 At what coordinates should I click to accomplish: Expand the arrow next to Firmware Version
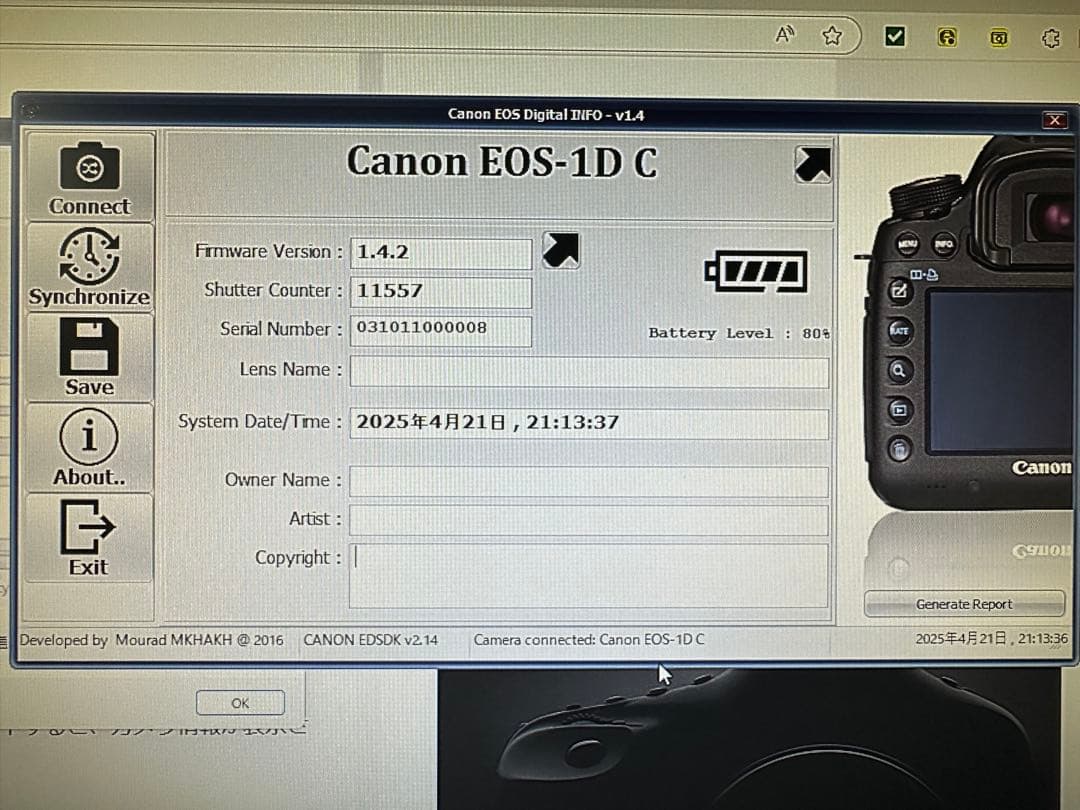point(561,251)
